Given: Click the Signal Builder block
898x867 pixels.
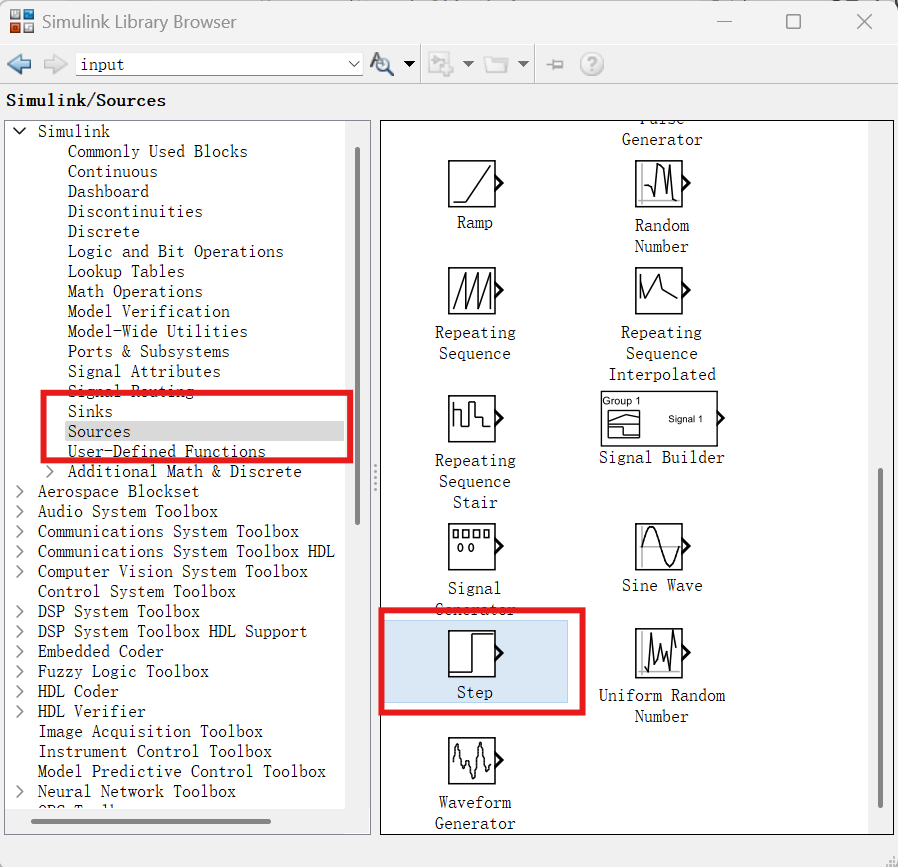Looking at the screenshot, I should (x=661, y=419).
